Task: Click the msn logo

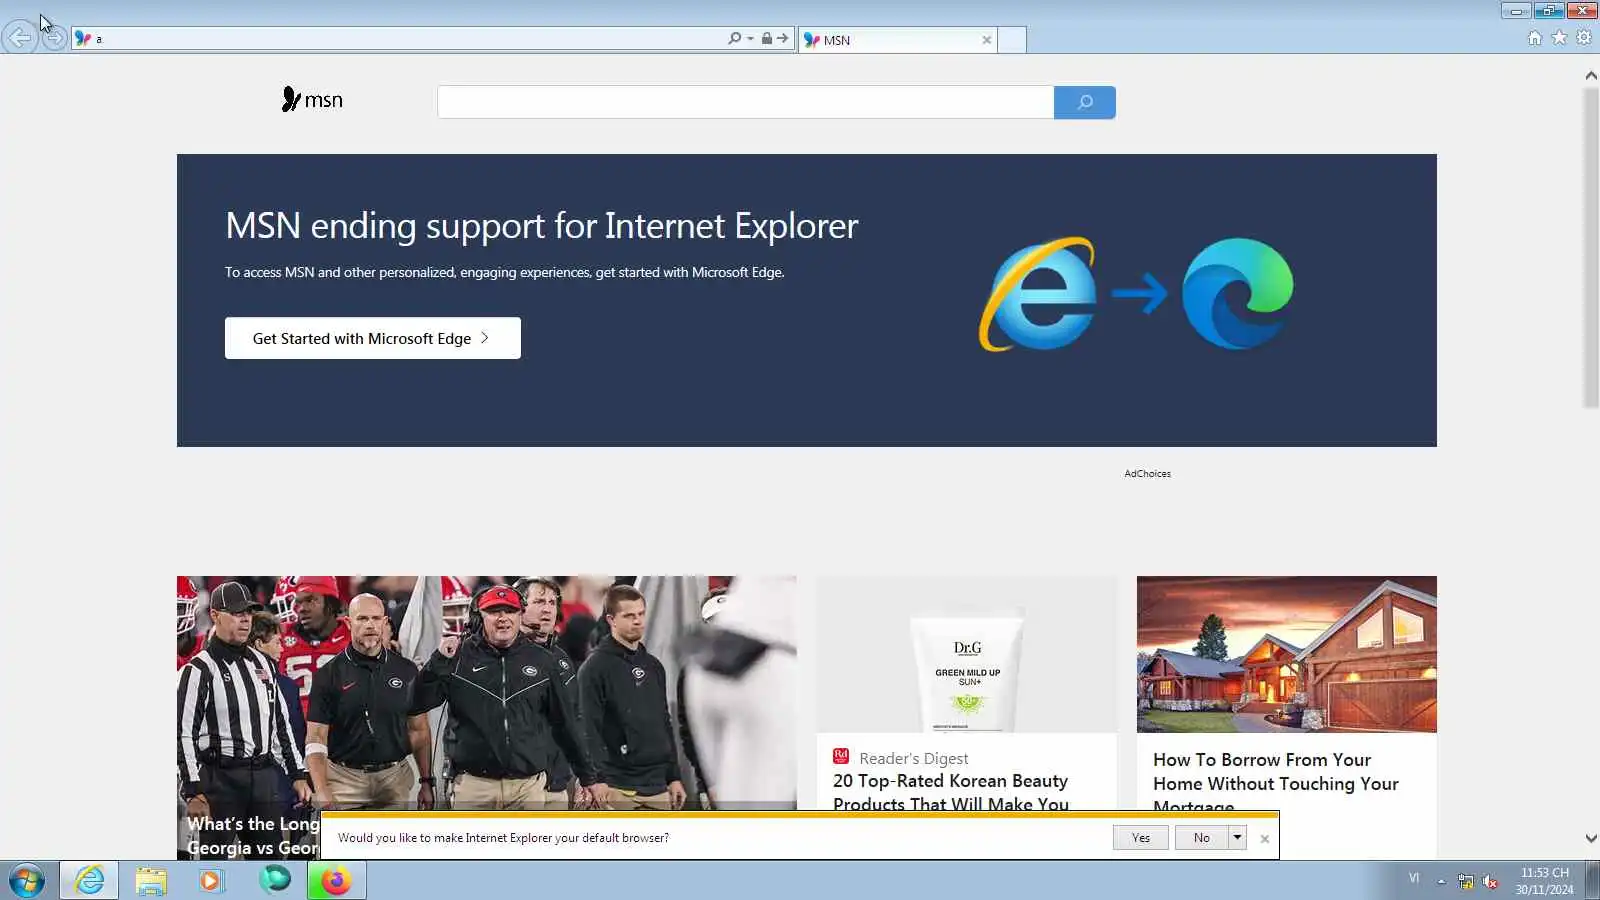Action: 312,99
